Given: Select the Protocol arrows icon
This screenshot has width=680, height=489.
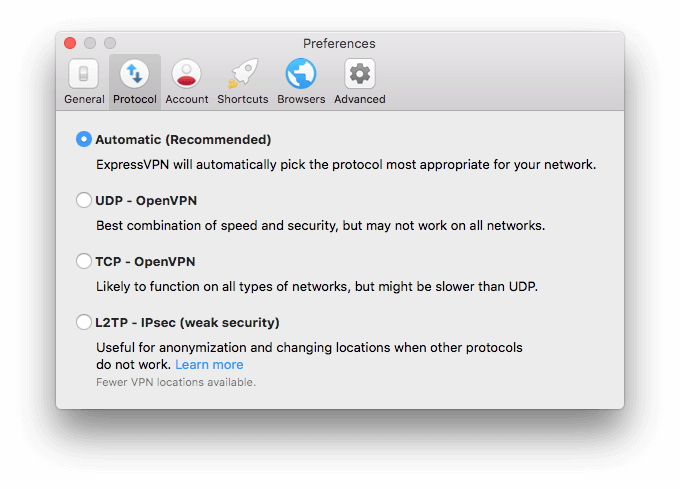Looking at the screenshot, I should coord(134,74).
